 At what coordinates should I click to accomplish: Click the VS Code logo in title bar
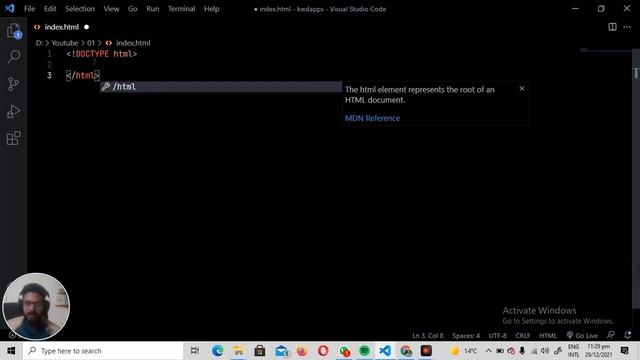tap(9, 9)
